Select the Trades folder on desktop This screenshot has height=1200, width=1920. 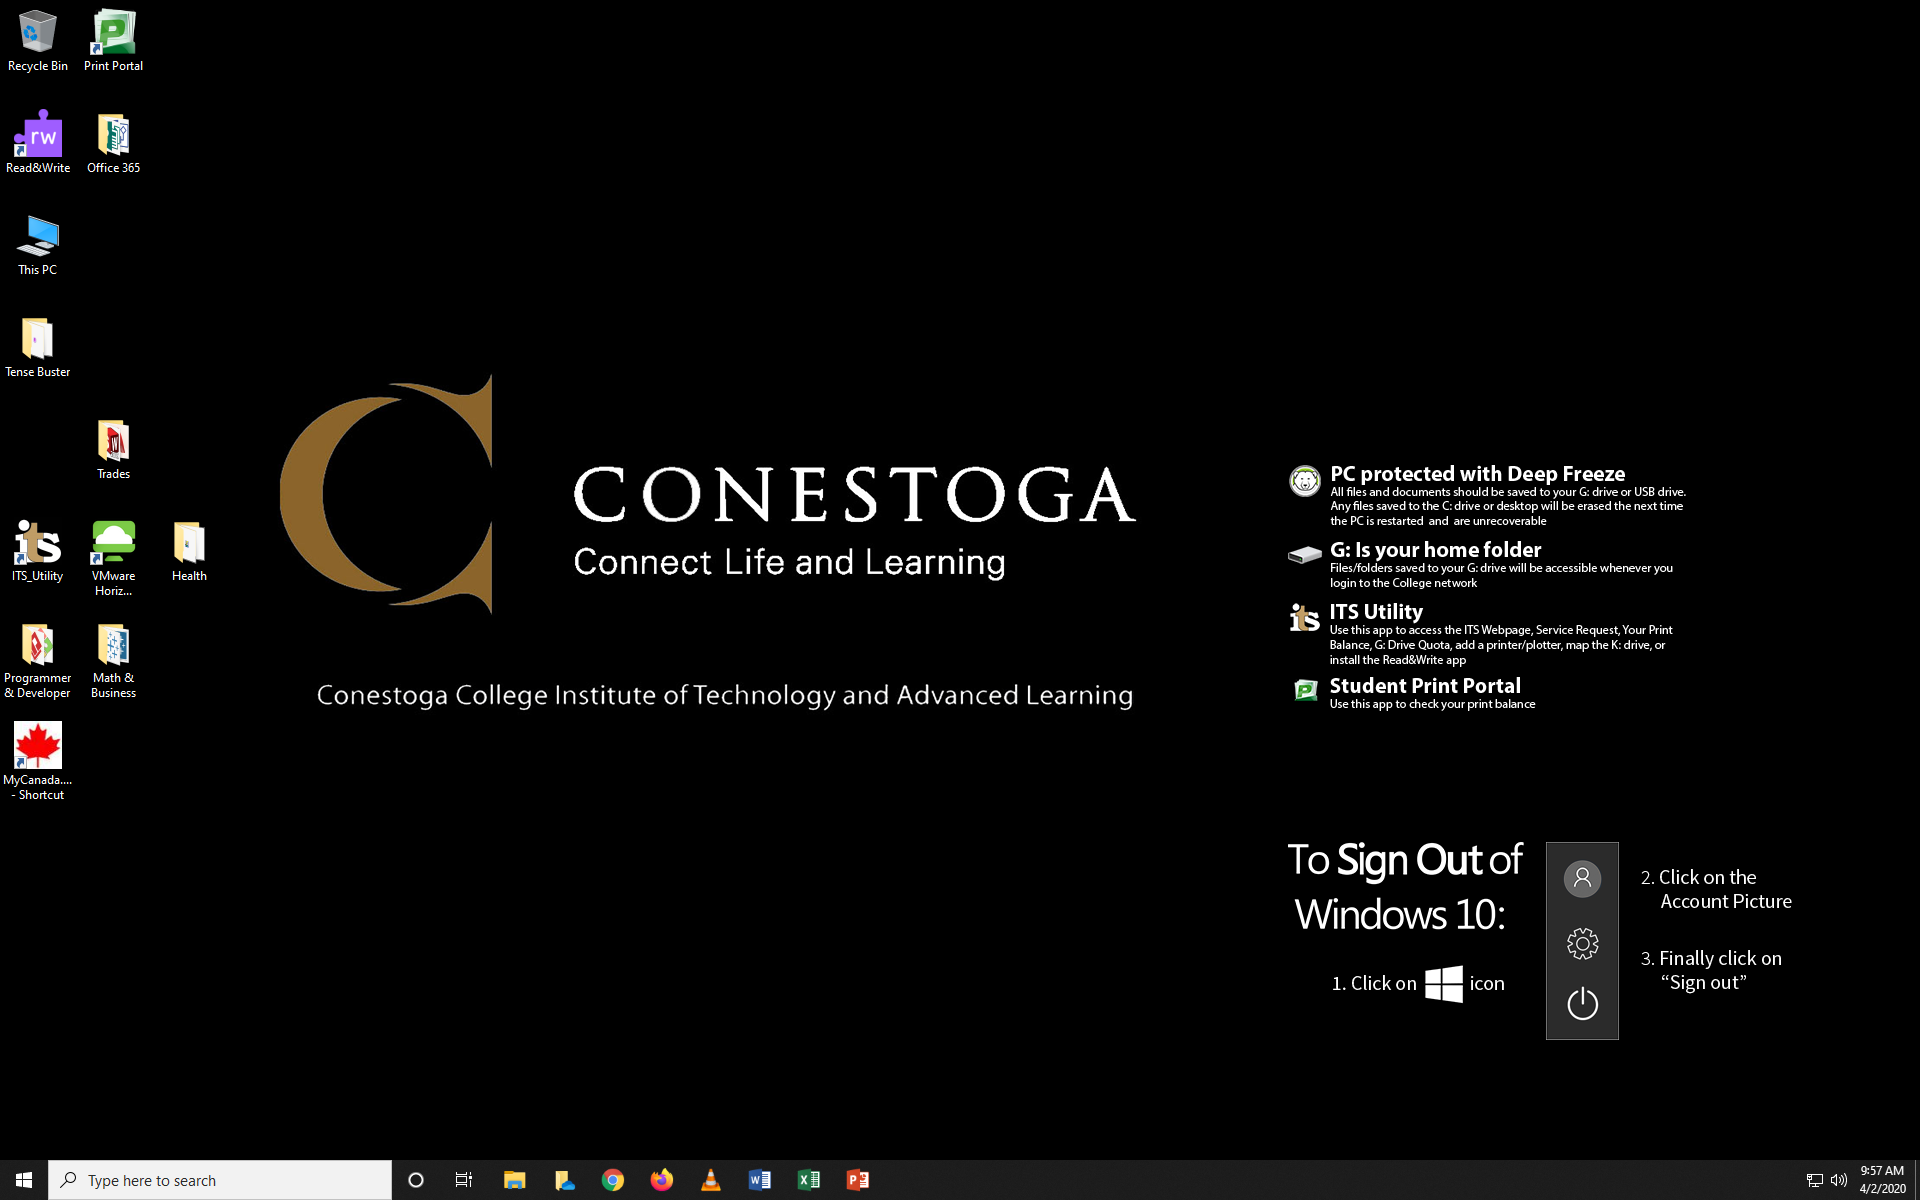coord(113,449)
